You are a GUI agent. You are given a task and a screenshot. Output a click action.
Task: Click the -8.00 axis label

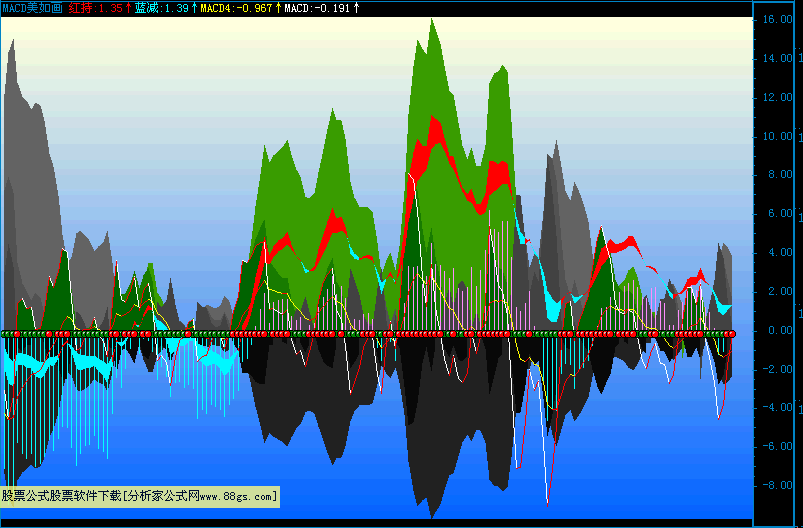click(777, 485)
